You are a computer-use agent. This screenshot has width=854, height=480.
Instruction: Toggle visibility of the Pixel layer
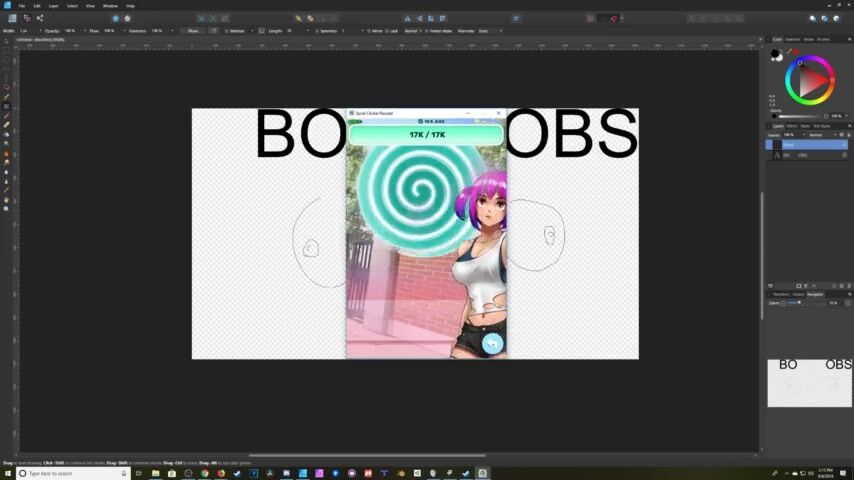tap(844, 144)
